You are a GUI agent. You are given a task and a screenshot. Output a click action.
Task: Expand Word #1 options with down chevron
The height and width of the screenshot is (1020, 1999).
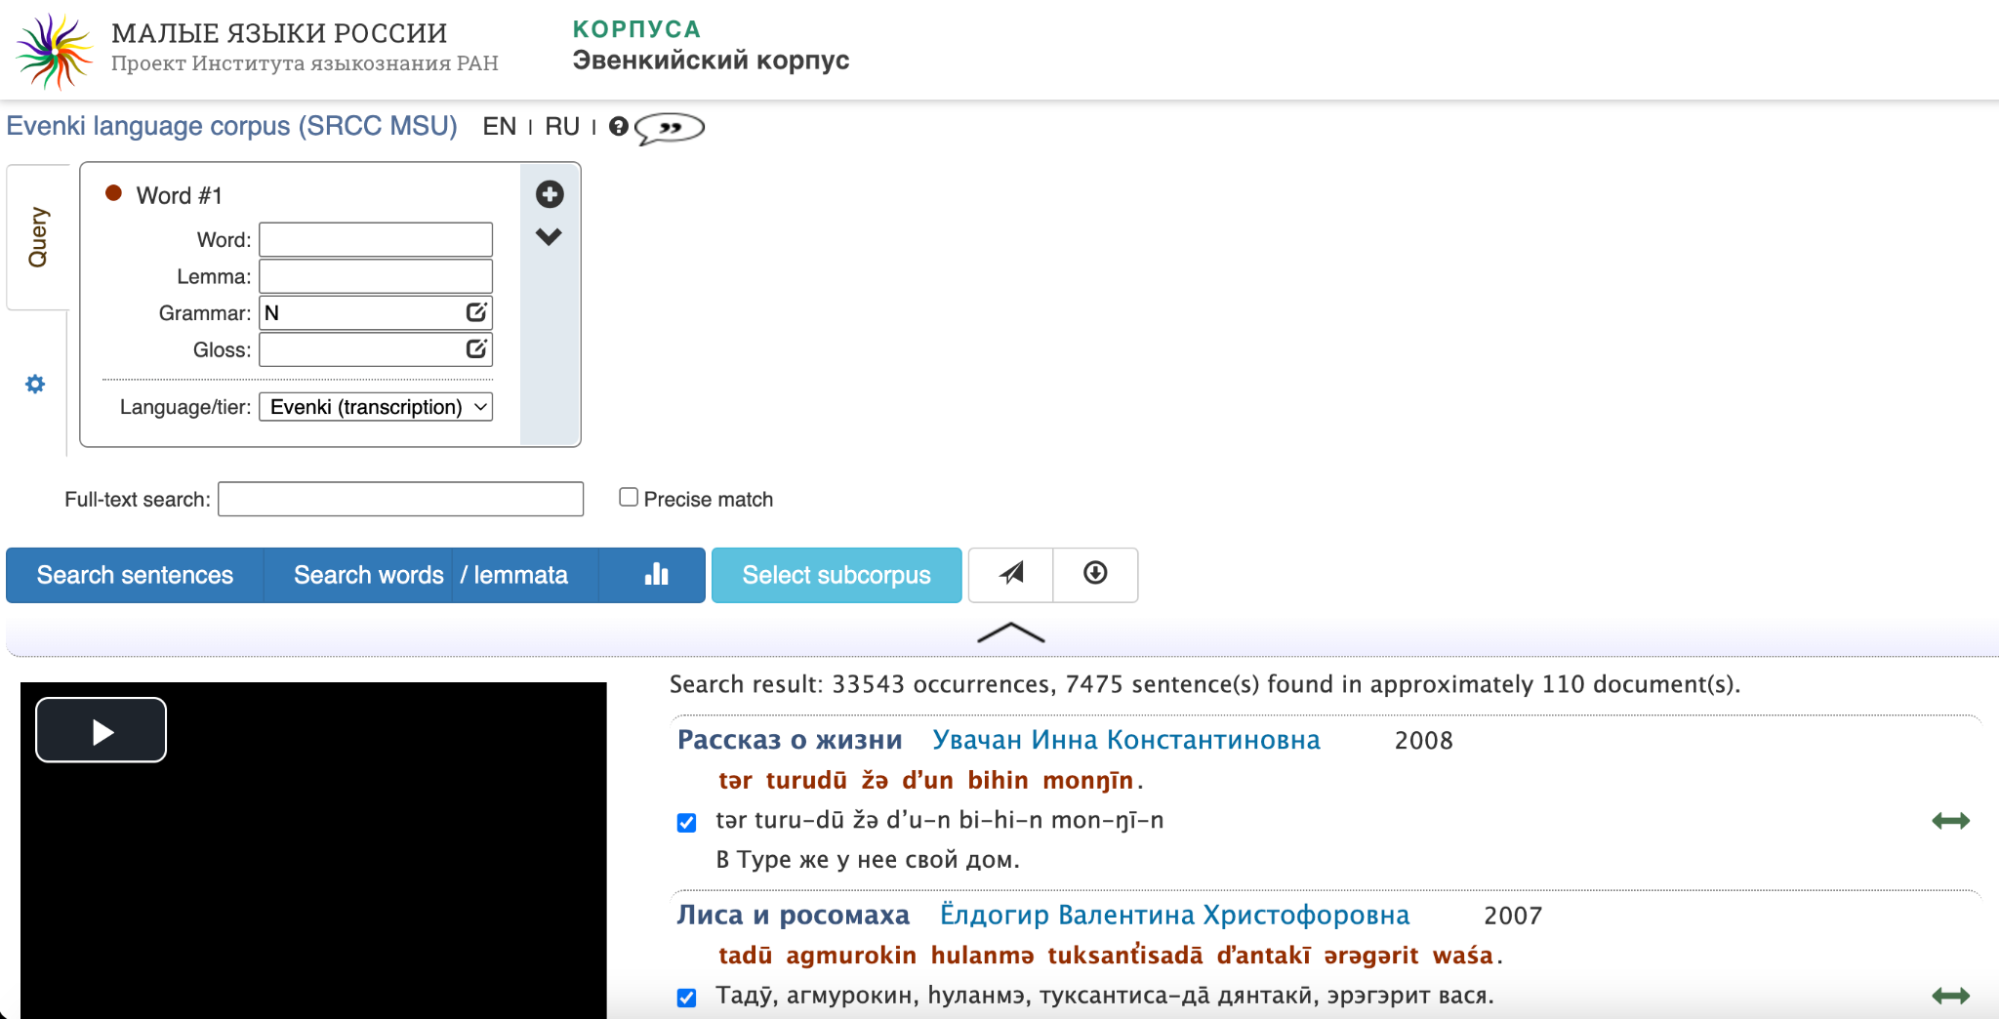coord(549,236)
